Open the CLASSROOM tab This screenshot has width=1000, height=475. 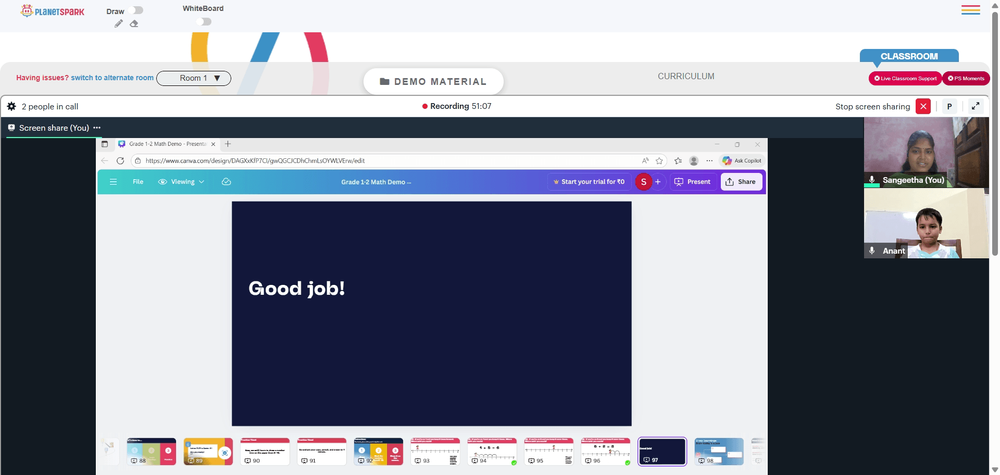909,56
